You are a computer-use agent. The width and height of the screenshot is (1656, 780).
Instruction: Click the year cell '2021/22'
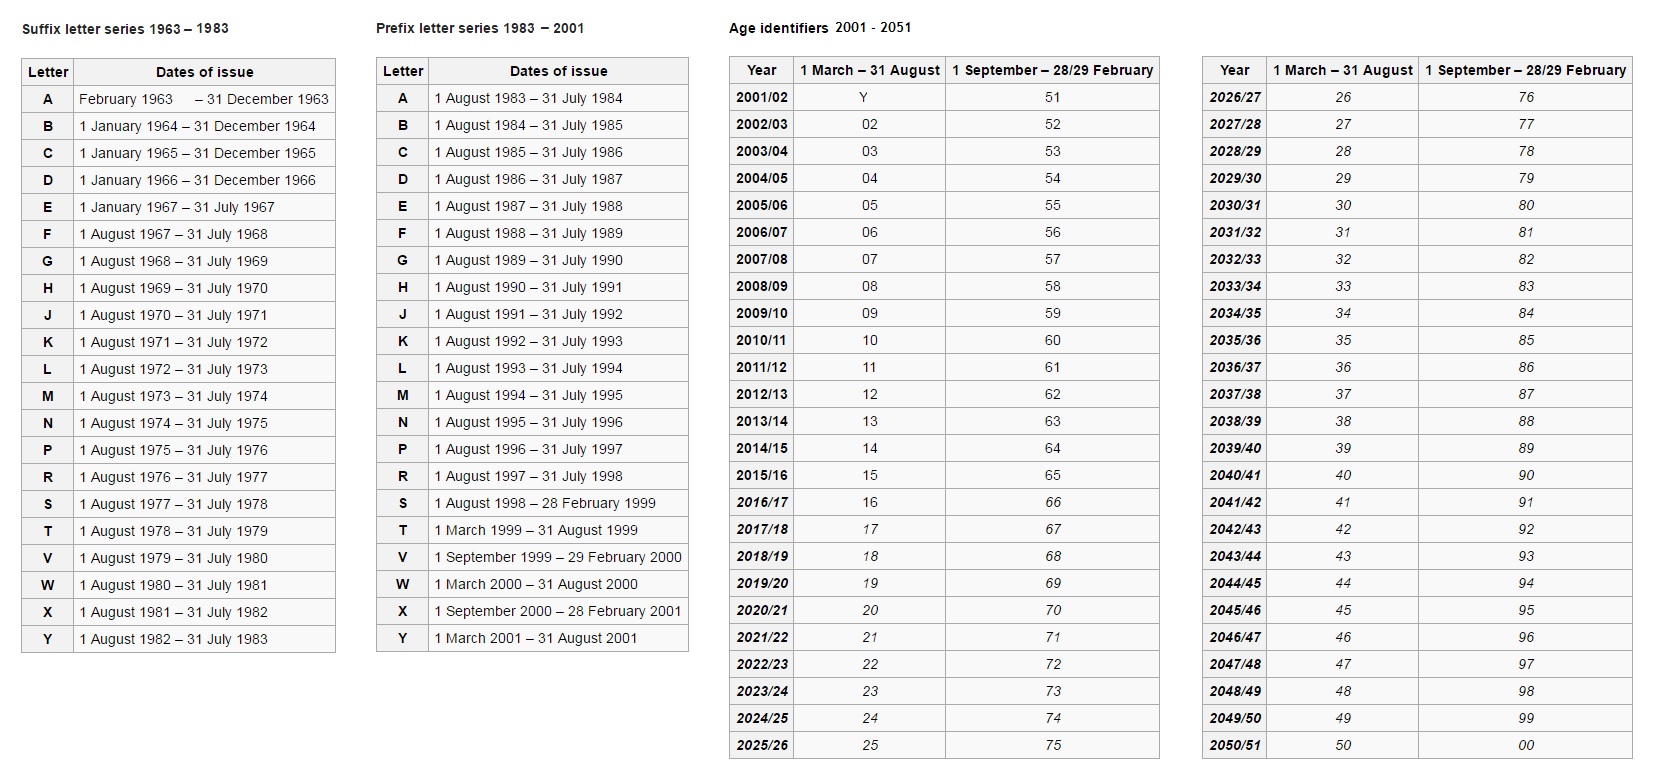(762, 637)
